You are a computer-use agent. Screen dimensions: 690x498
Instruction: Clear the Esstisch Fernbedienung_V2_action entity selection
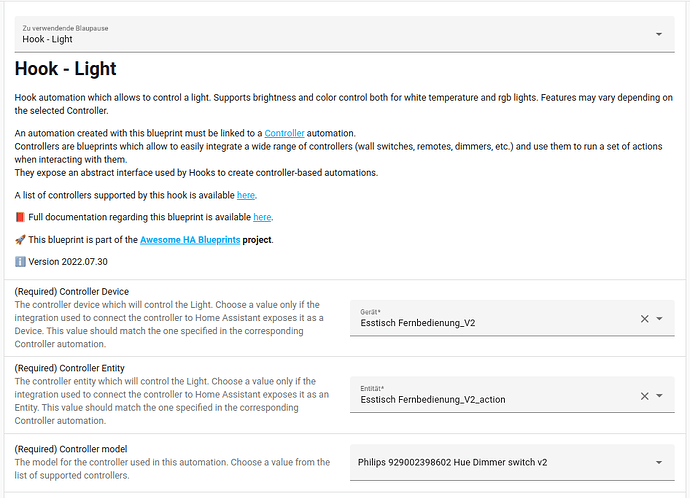tap(644, 396)
